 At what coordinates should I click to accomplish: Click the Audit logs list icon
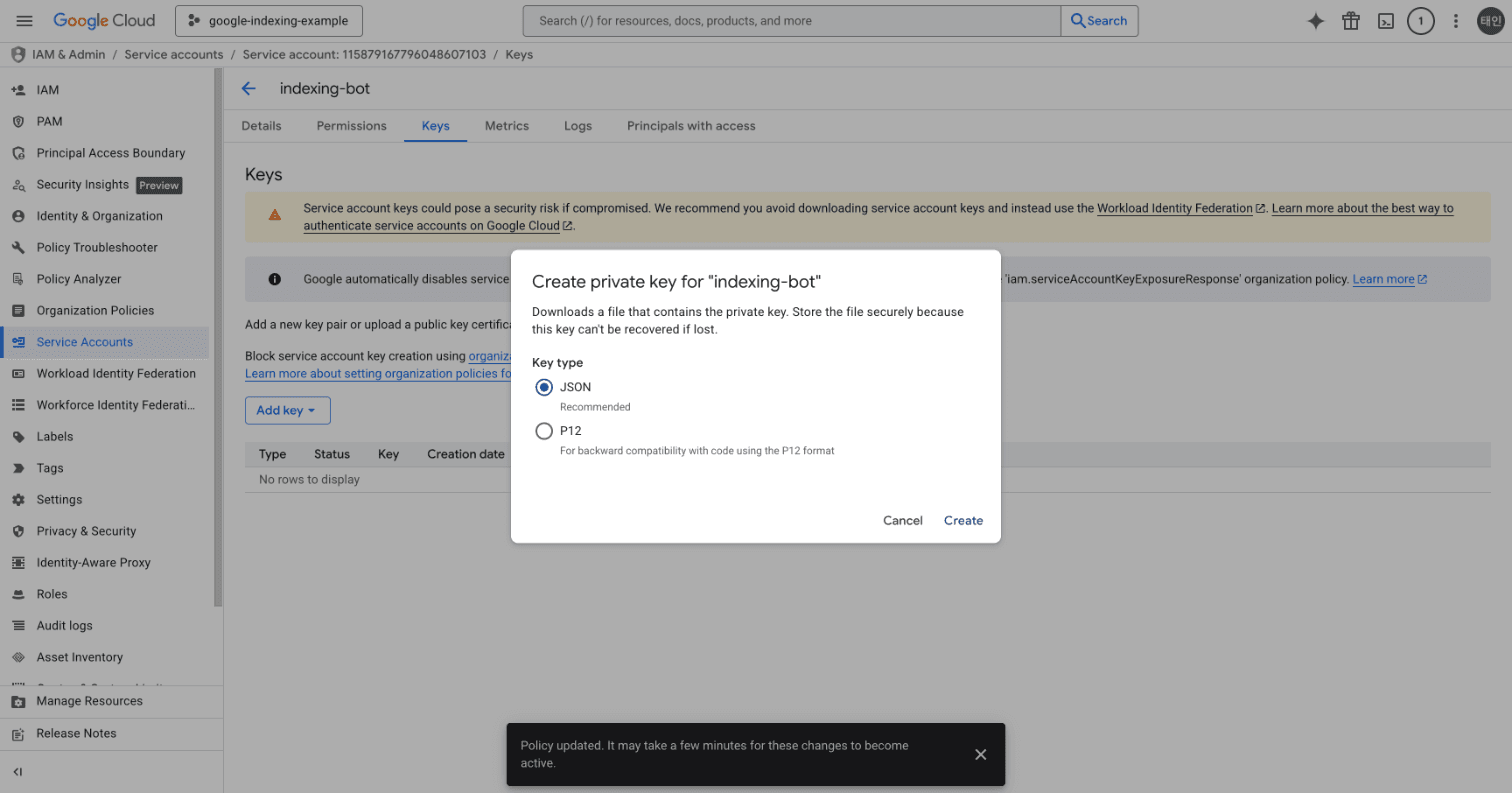18,625
